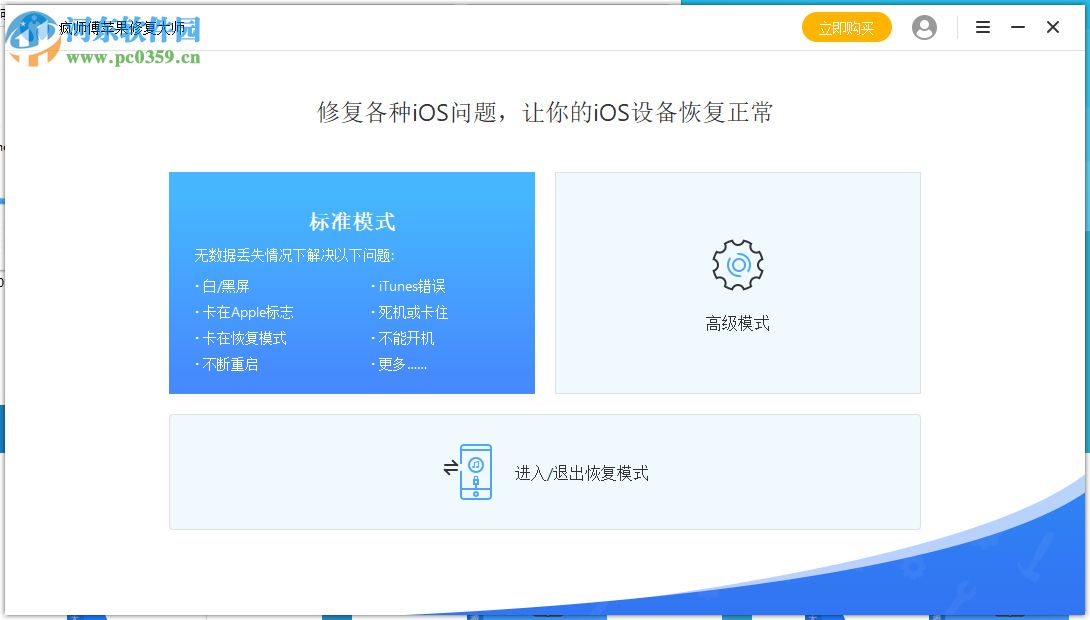Click the gear icon in the 高级模式 panel
Viewport: 1090px width, 620px height.
tap(737, 264)
